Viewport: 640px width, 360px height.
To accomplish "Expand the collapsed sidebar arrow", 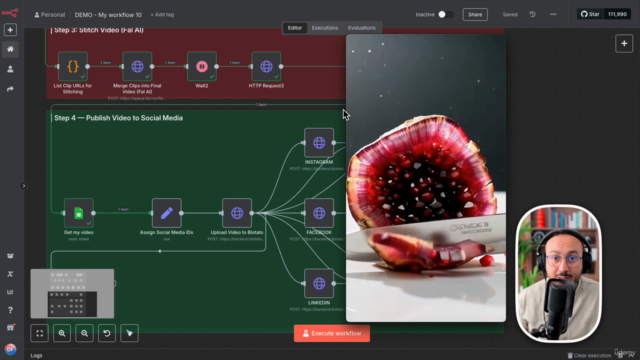I will pos(24,186).
